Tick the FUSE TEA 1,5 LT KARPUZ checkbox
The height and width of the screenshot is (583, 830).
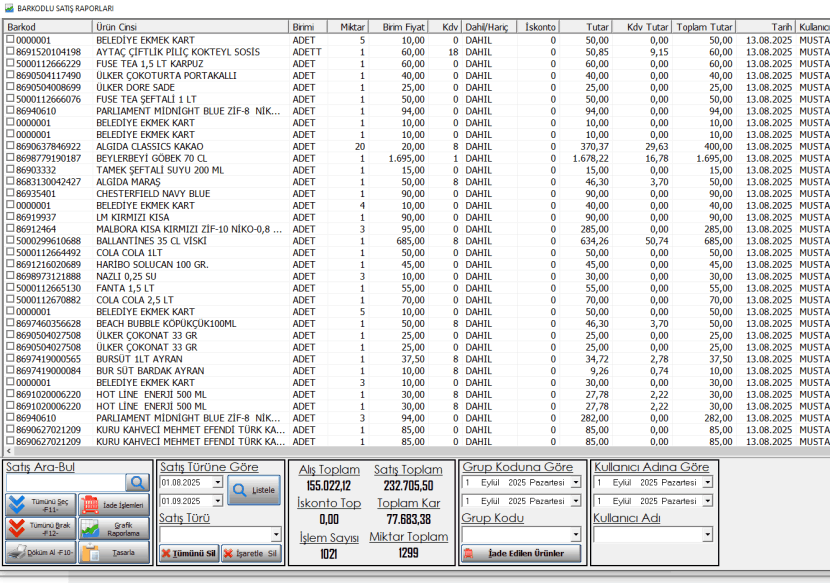point(10,63)
